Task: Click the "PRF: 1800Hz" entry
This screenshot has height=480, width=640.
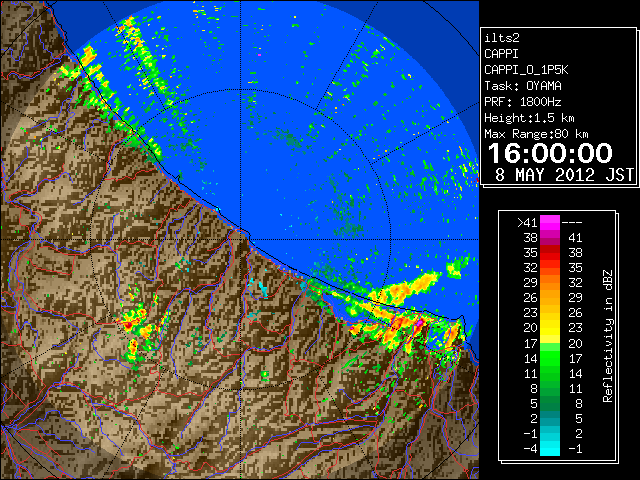Action: 523,102
